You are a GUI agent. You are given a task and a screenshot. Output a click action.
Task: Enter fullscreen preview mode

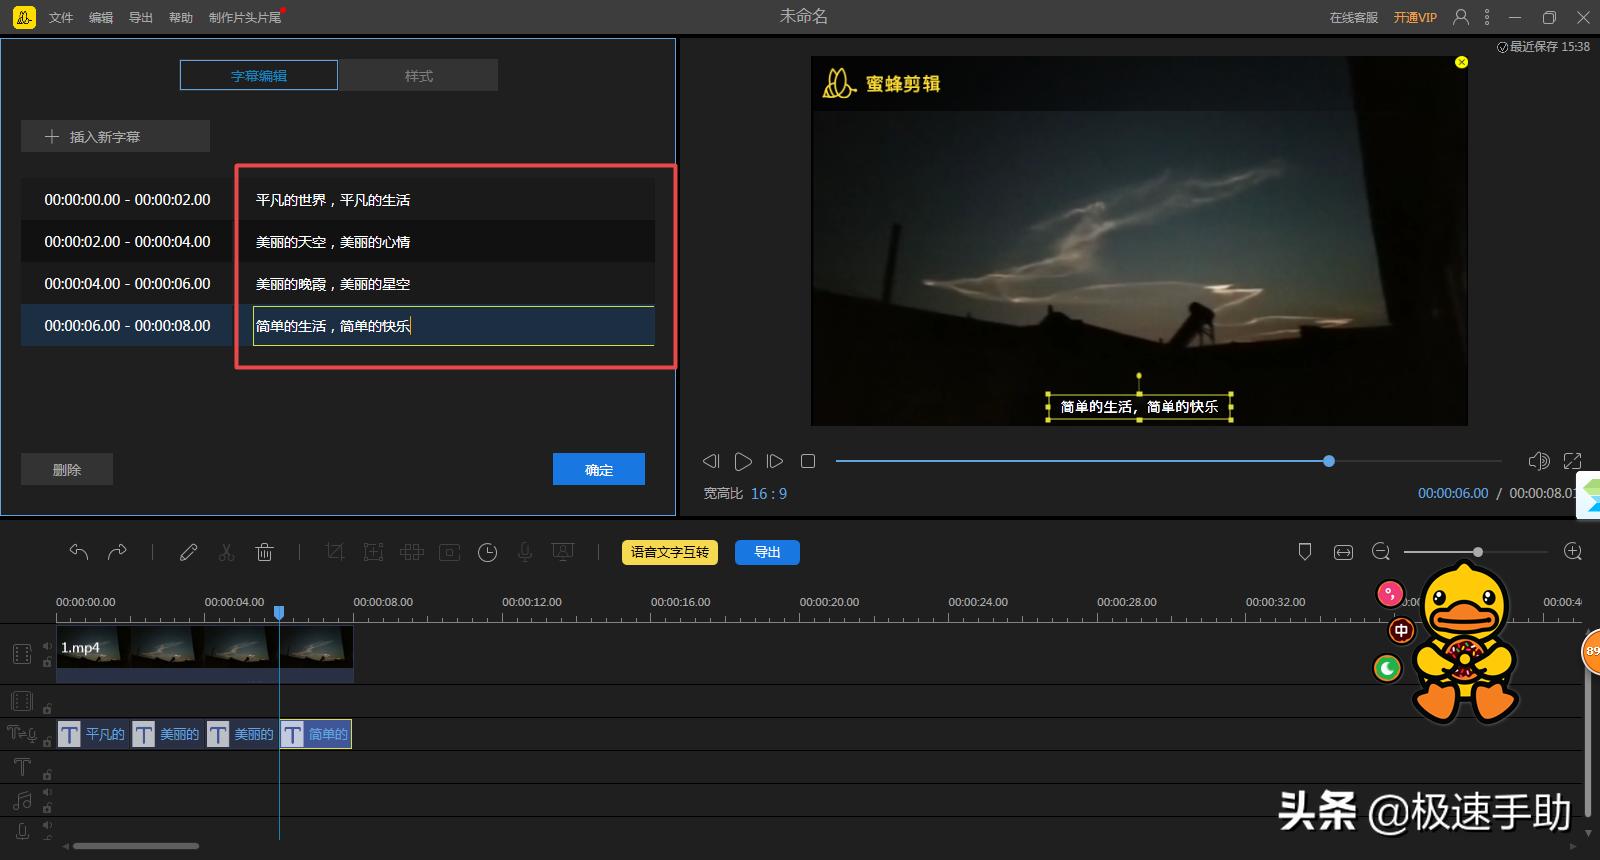point(1572,461)
